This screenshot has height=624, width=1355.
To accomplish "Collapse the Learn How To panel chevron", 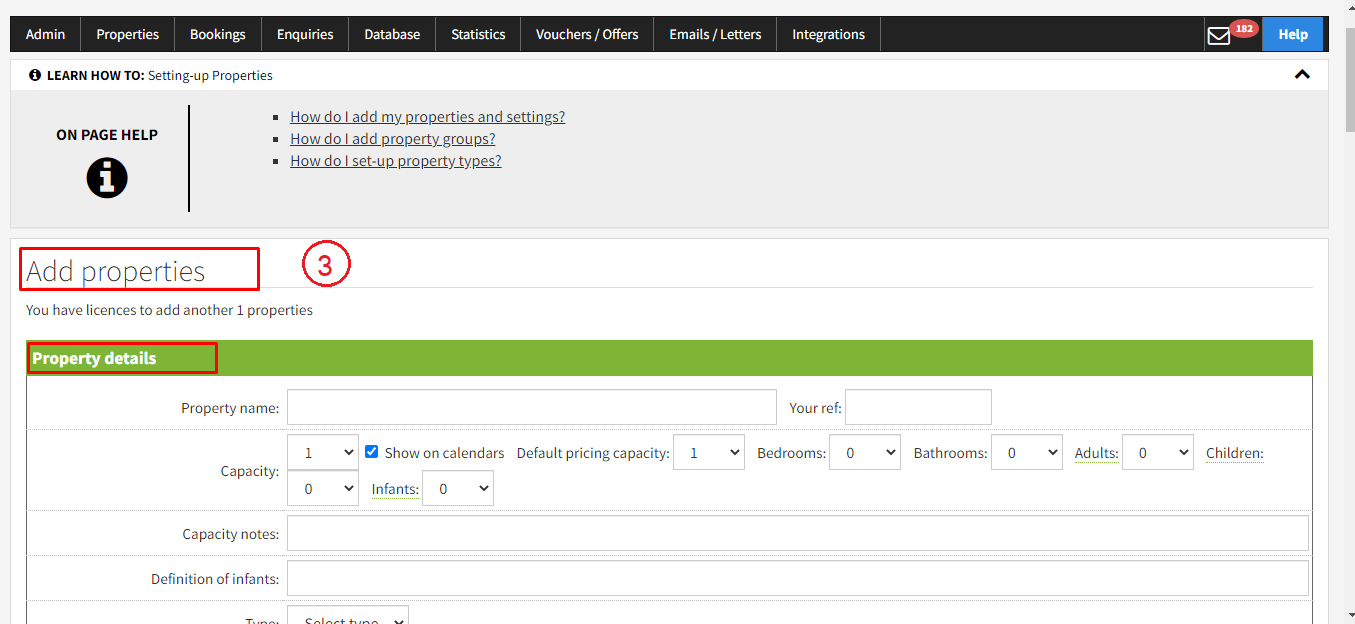I will pos(1302,74).
